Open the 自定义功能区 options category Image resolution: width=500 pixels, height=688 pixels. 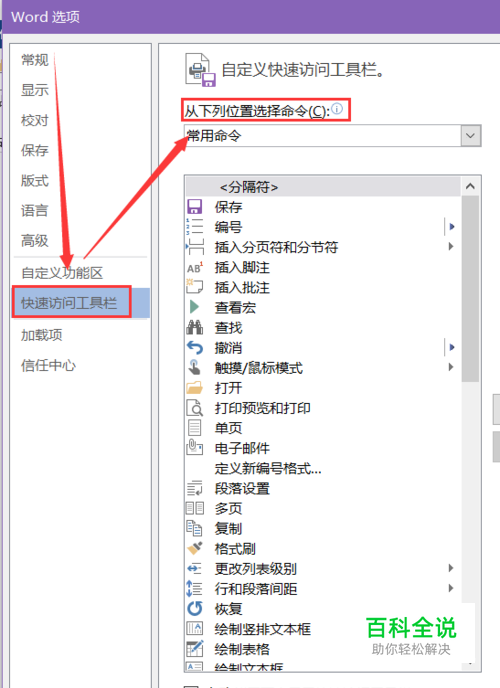[x=62, y=273]
